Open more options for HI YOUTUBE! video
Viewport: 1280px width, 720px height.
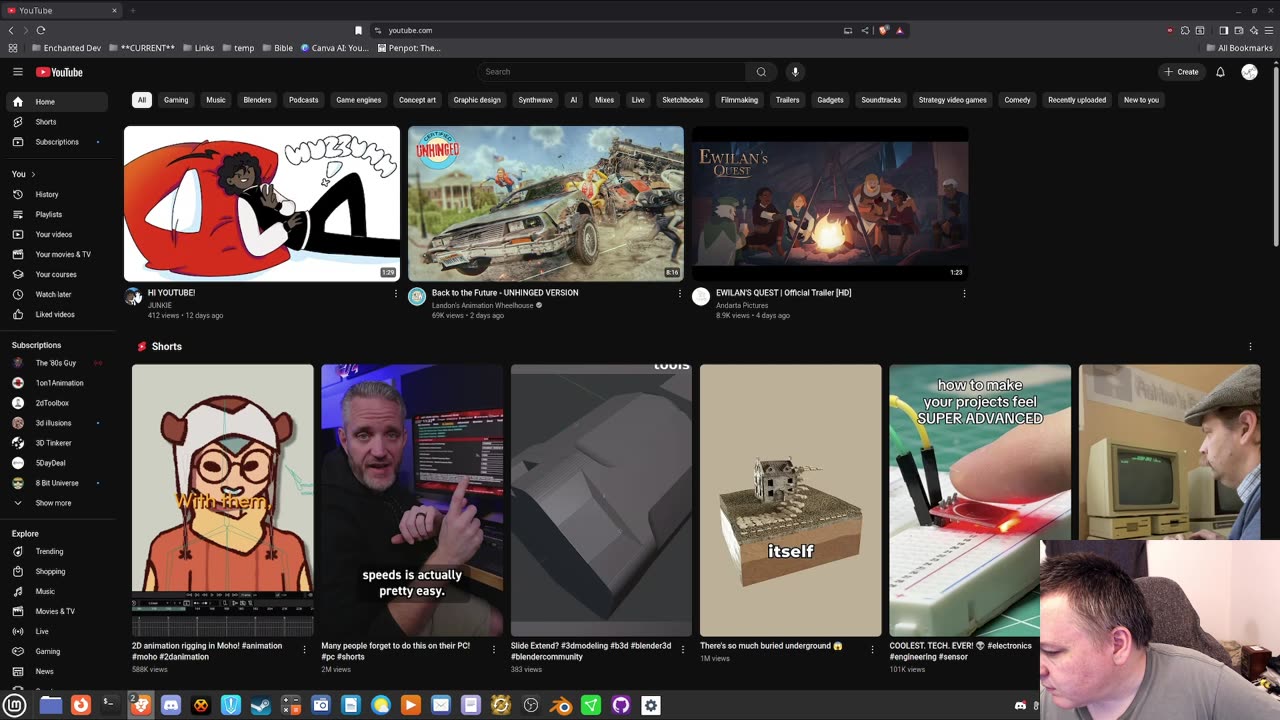click(396, 294)
